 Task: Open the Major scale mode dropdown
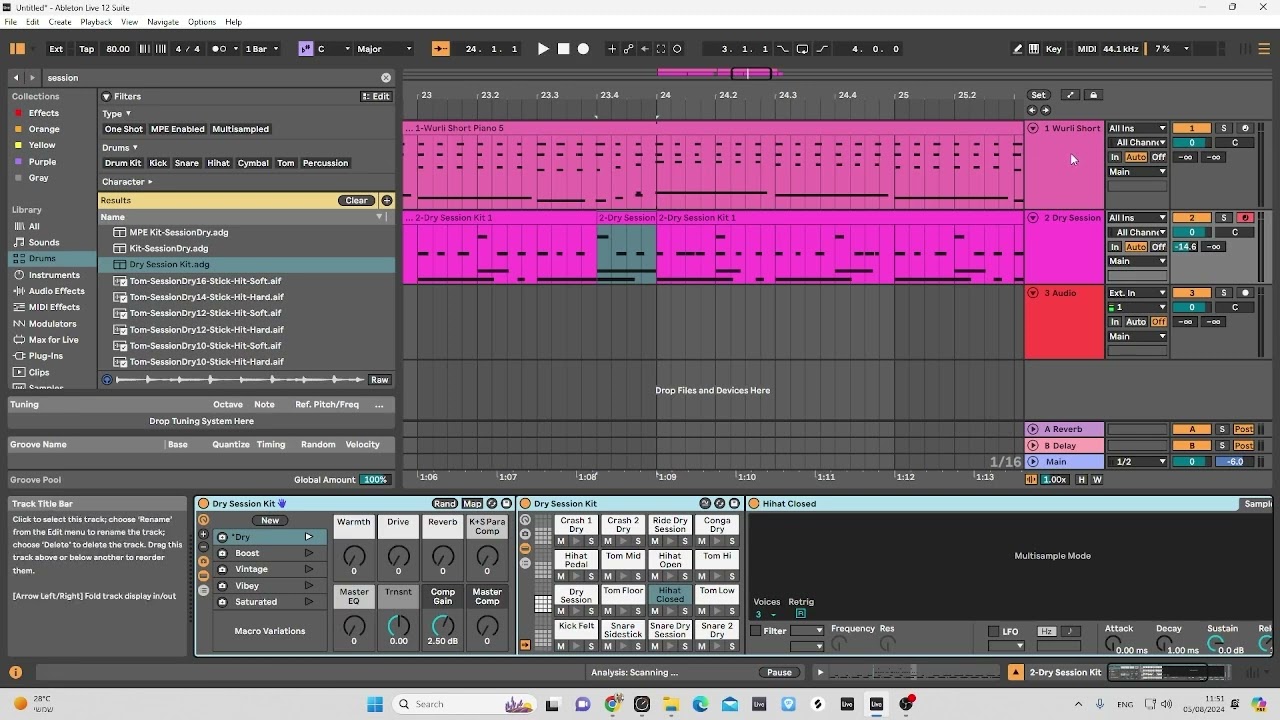point(385,49)
